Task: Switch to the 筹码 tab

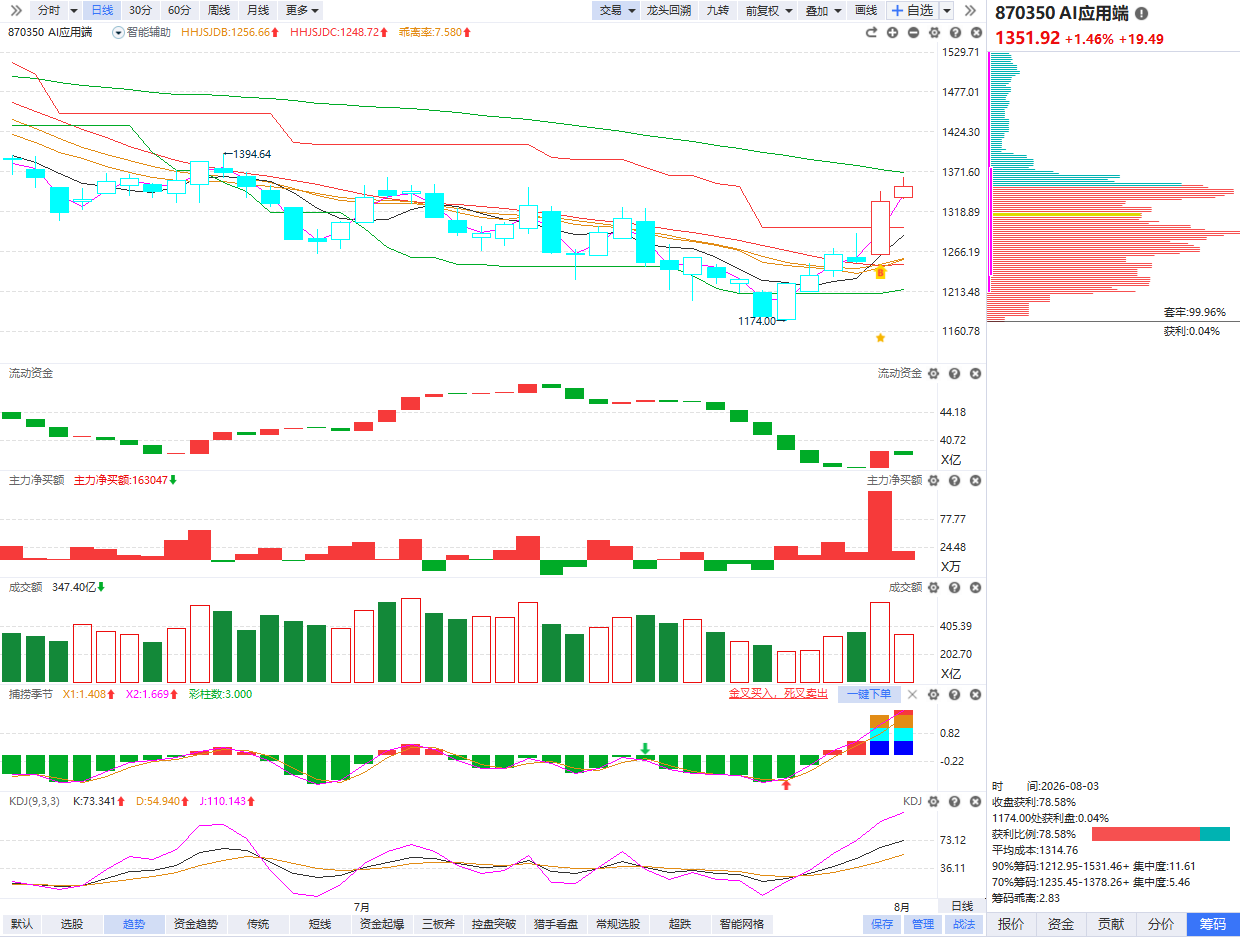Action: click(1212, 924)
